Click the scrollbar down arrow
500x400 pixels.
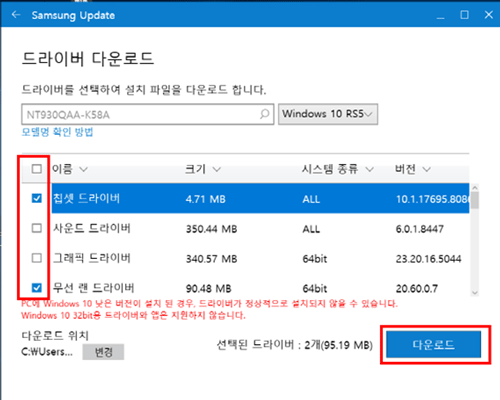click(x=475, y=293)
